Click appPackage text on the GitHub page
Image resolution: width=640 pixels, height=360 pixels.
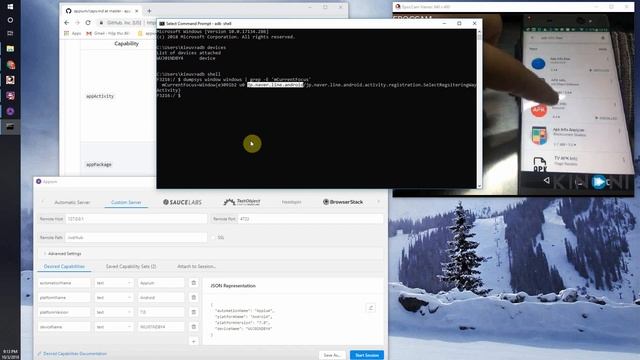coord(99,164)
